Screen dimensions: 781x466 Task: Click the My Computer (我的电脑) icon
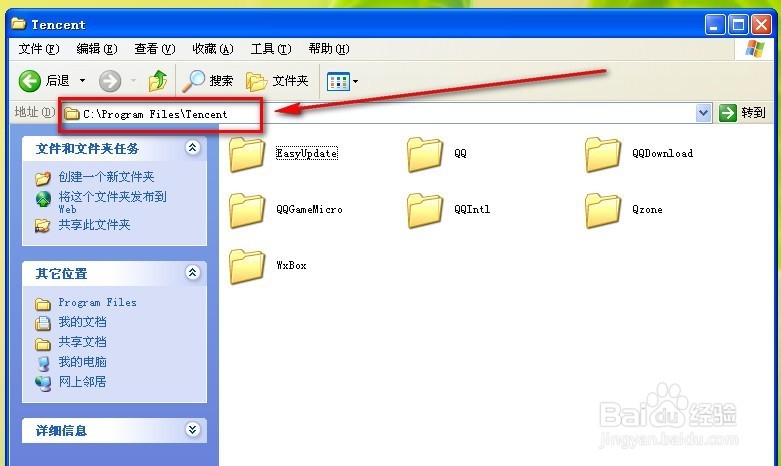click(43, 363)
